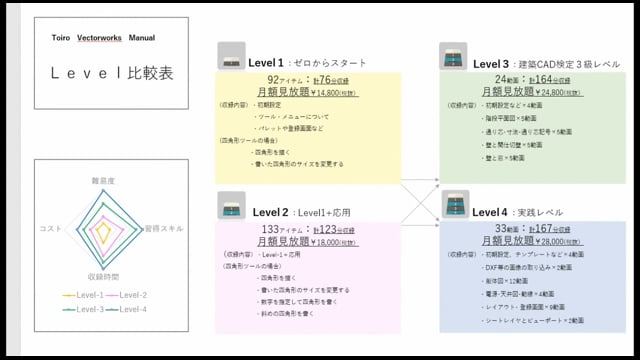The image size is (640, 360).
Task: Select the 'Level 2' heading text
Action: point(270,212)
